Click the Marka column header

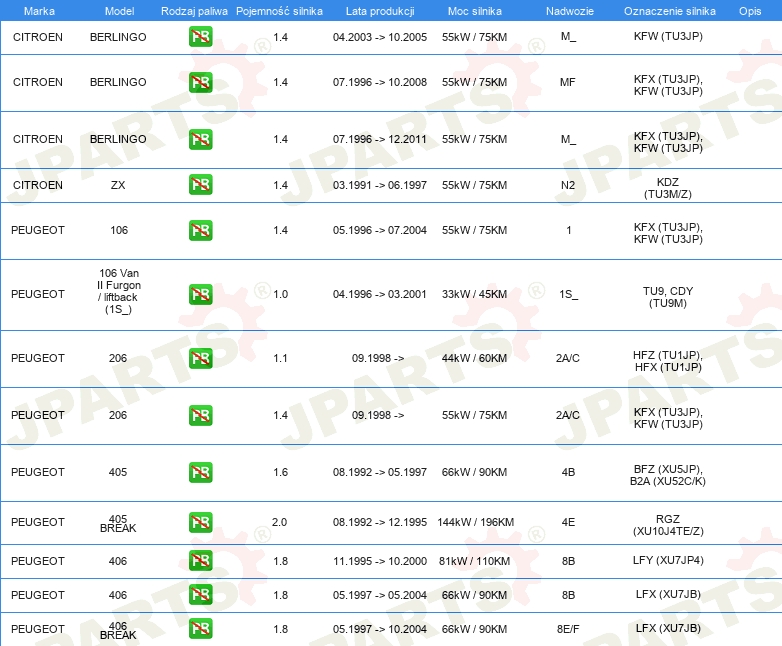39,11
